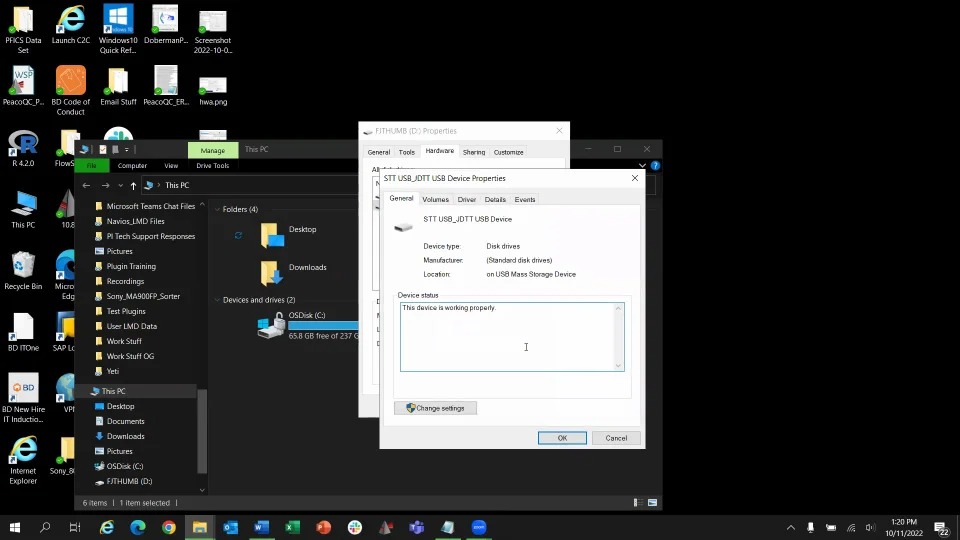960x540 pixels.
Task: Click the Back arrow in Explorer
Action: [87, 185]
